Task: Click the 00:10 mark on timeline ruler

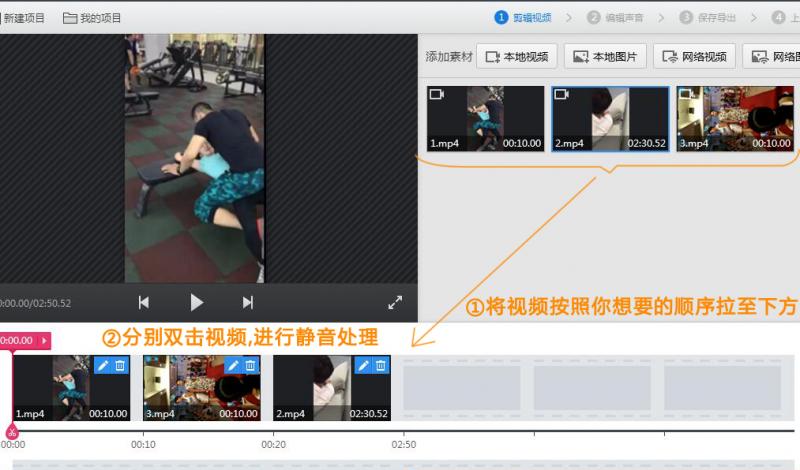Action: click(x=143, y=444)
